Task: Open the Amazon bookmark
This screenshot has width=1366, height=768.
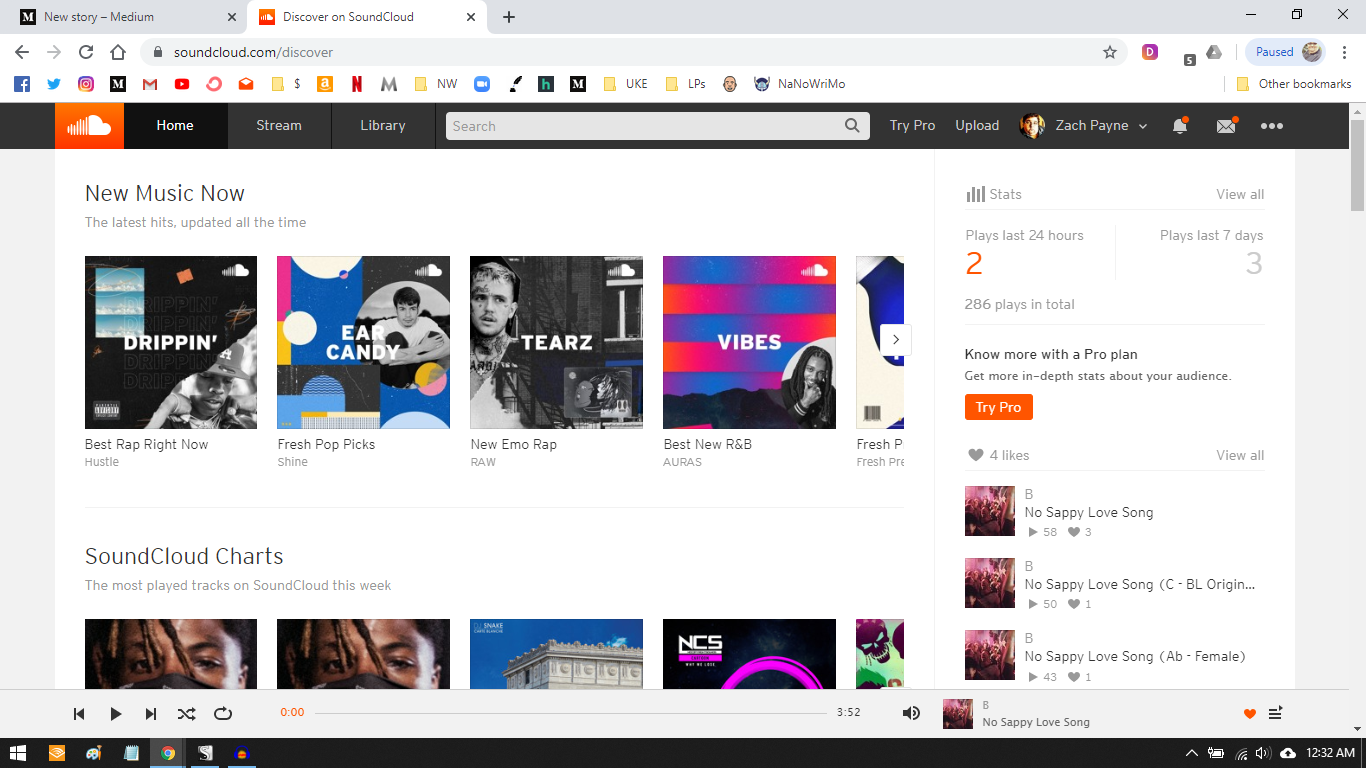Action: pyautogui.click(x=324, y=84)
